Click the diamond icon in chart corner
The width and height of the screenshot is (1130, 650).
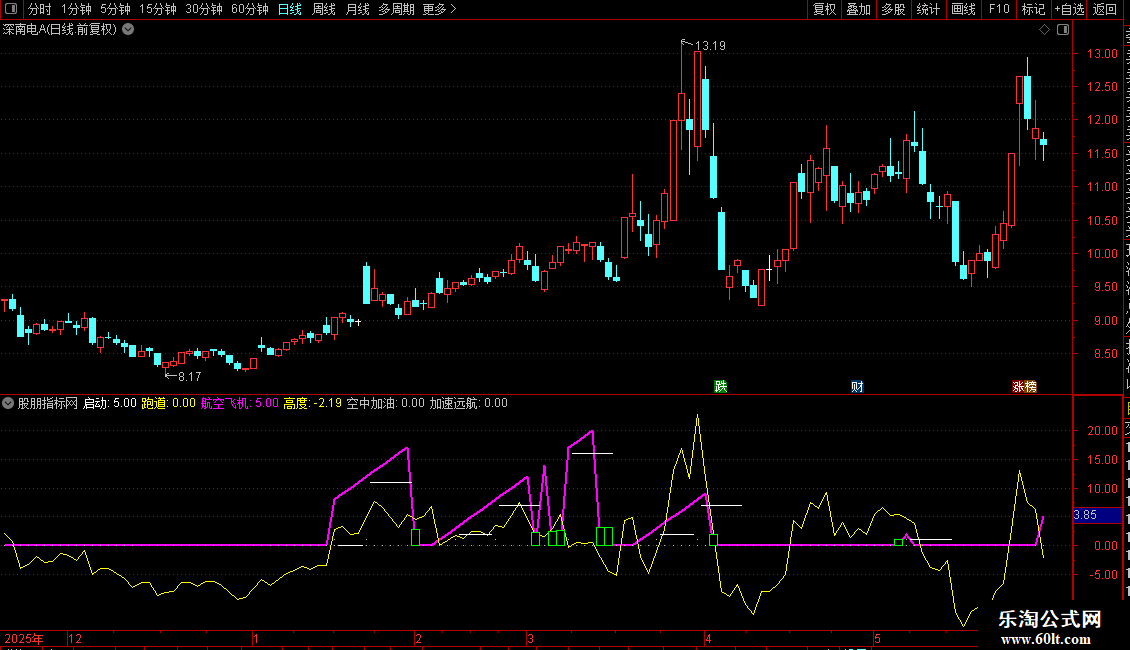coord(1044,30)
